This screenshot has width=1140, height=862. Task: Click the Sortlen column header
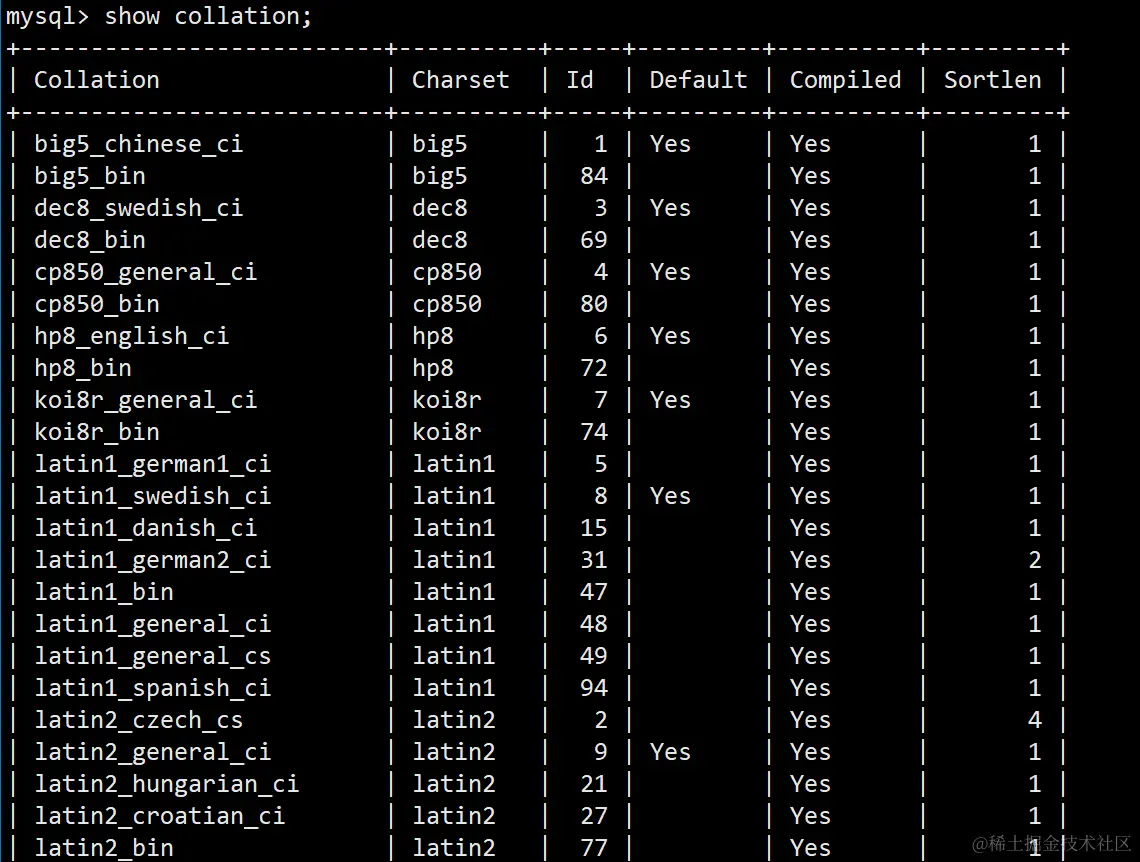pyautogui.click(x=992, y=80)
